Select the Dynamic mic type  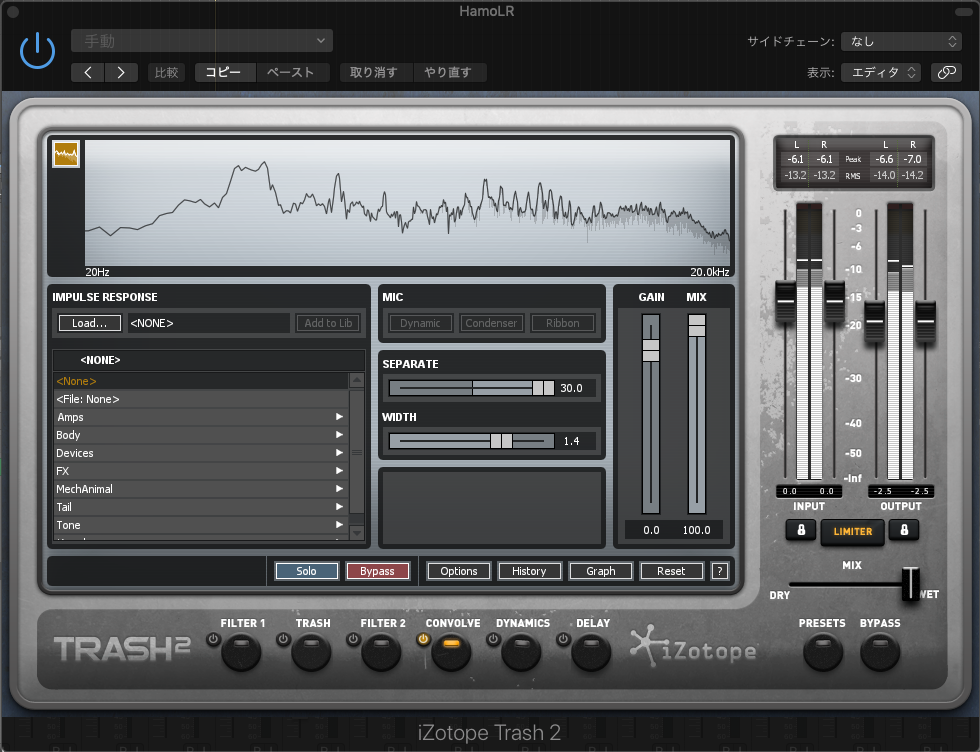pyautogui.click(x=421, y=323)
